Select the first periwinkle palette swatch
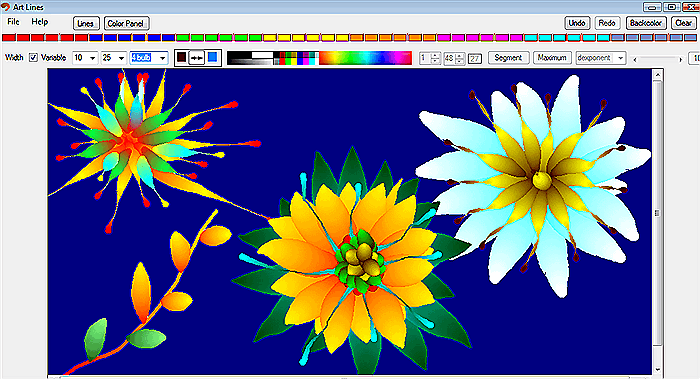The width and height of the screenshot is (700, 379). point(618,38)
